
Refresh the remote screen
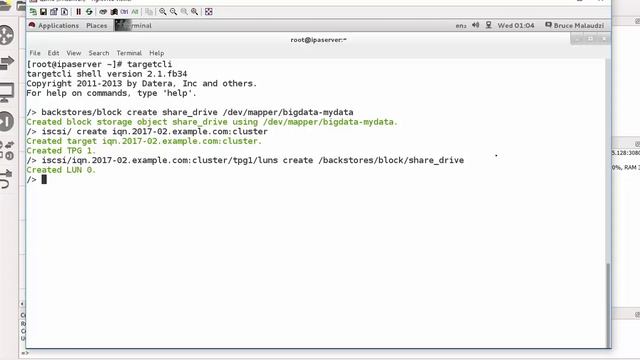click(89, 12)
